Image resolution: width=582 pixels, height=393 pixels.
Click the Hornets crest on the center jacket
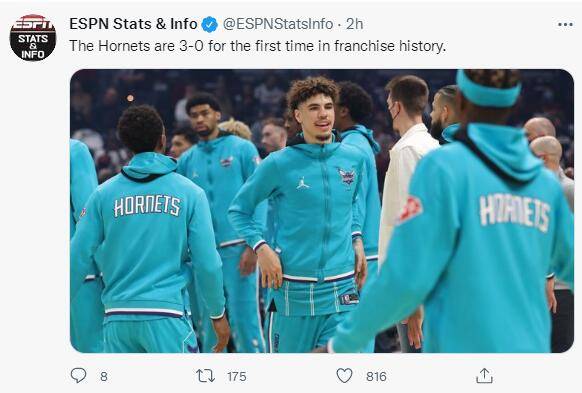click(x=347, y=177)
